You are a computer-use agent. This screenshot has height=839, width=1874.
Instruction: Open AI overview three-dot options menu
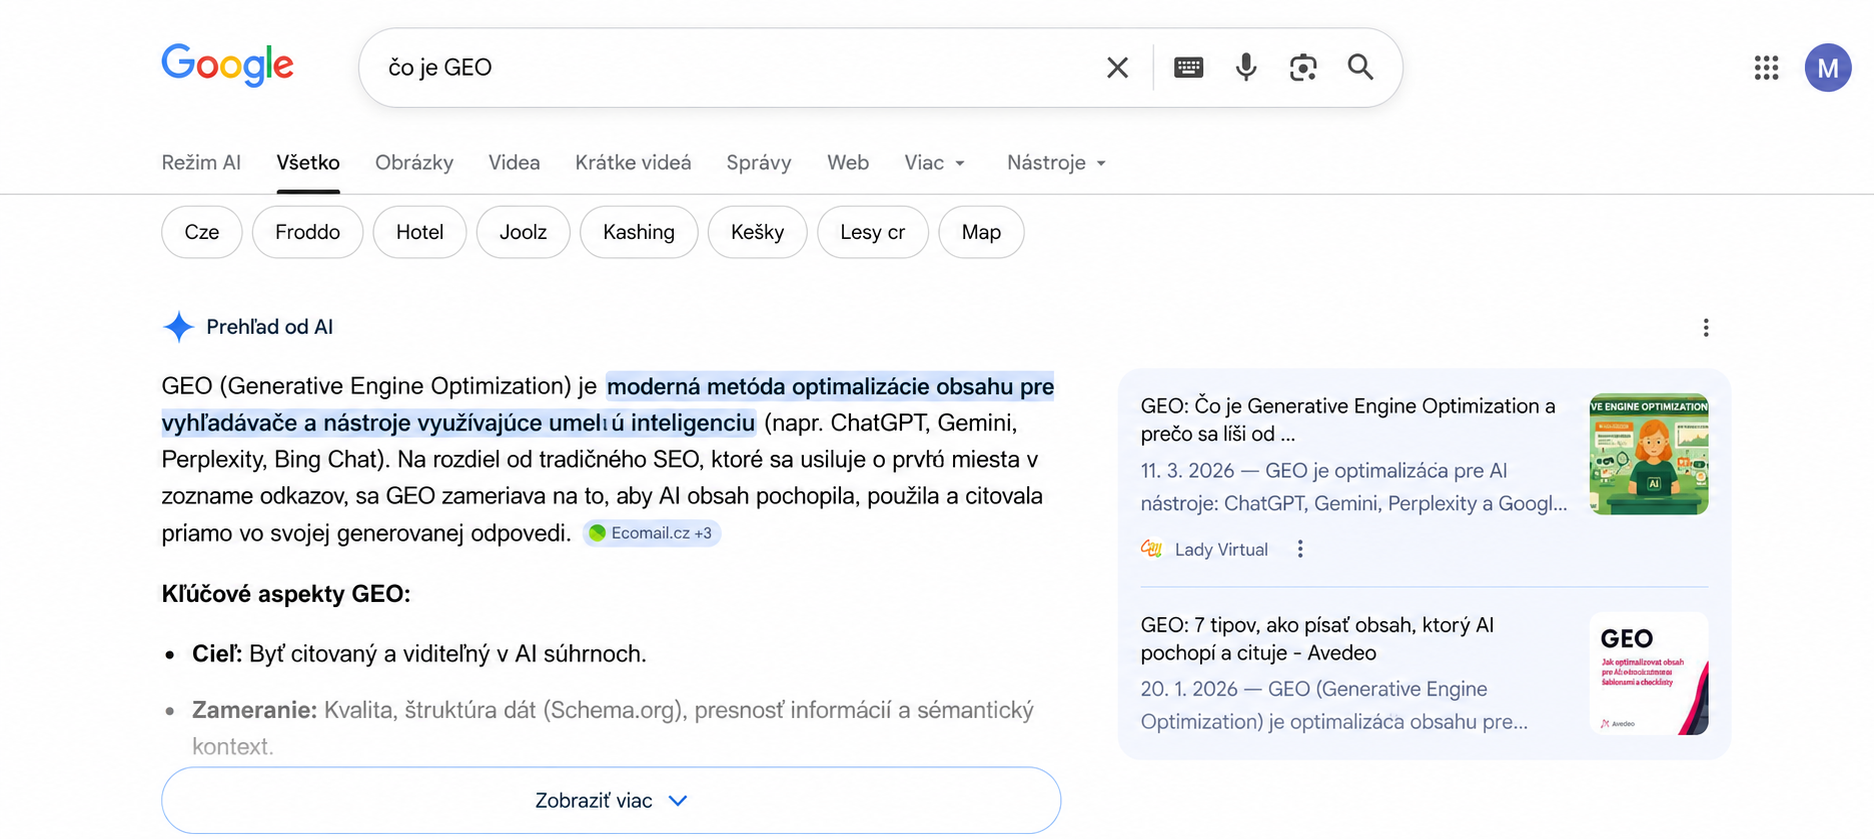tap(1706, 327)
